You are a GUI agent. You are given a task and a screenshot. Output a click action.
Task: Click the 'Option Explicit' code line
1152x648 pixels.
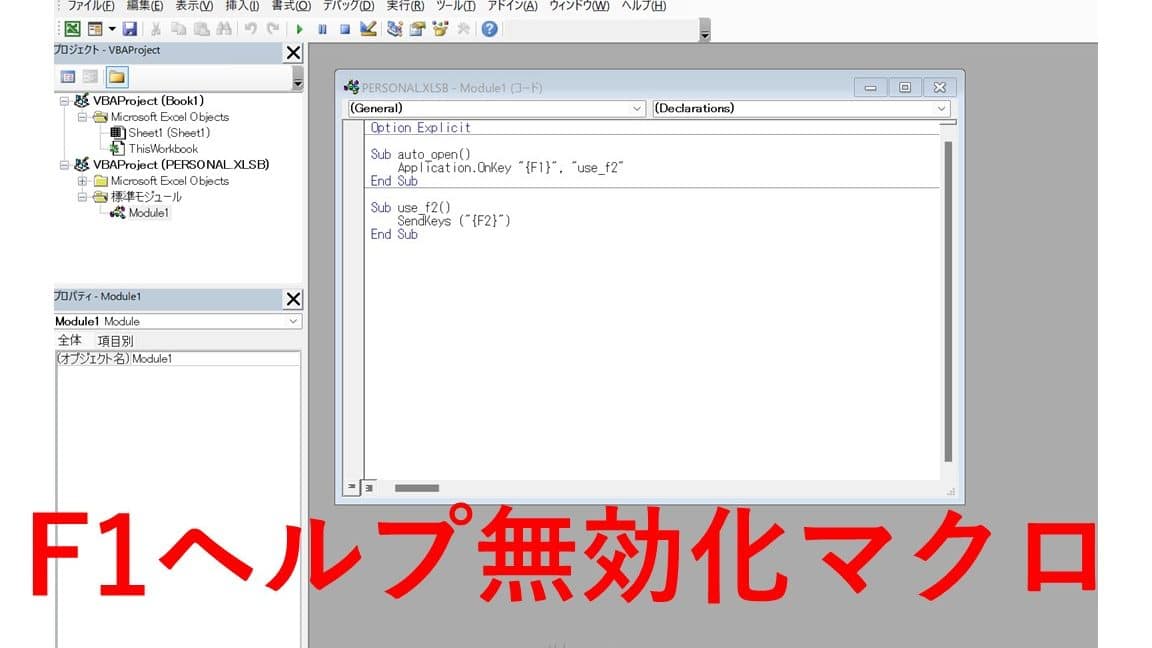420,128
